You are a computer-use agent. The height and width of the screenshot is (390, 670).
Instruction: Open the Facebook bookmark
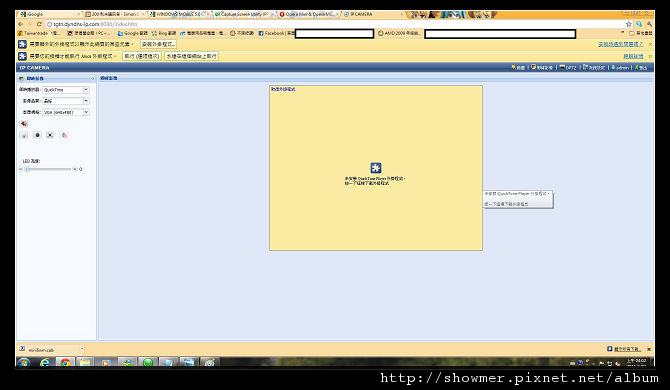[x=276, y=33]
